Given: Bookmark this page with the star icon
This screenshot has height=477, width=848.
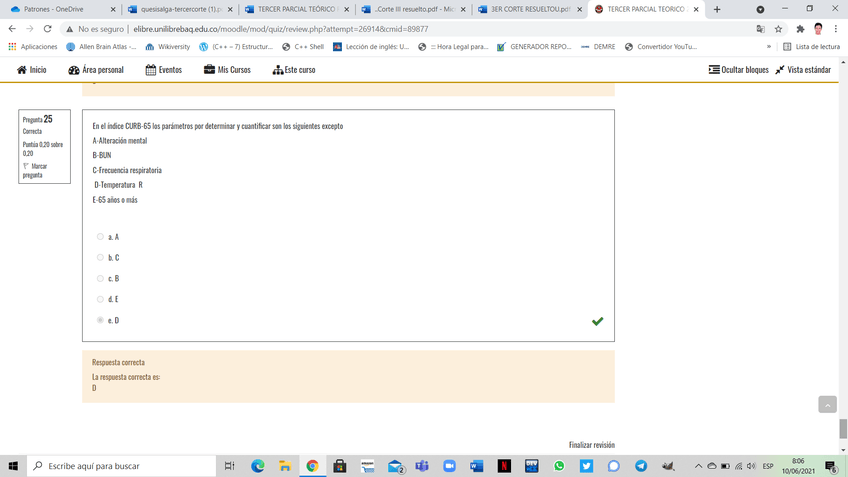Looking at the screenshot, I should pos(778,29).
